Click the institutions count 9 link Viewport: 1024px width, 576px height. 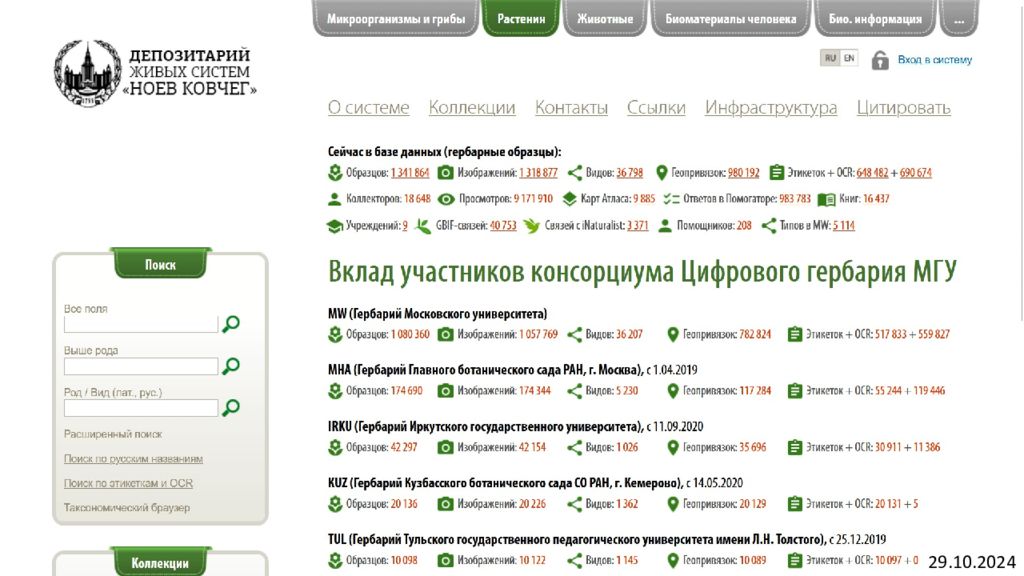(x=405, y=226)
